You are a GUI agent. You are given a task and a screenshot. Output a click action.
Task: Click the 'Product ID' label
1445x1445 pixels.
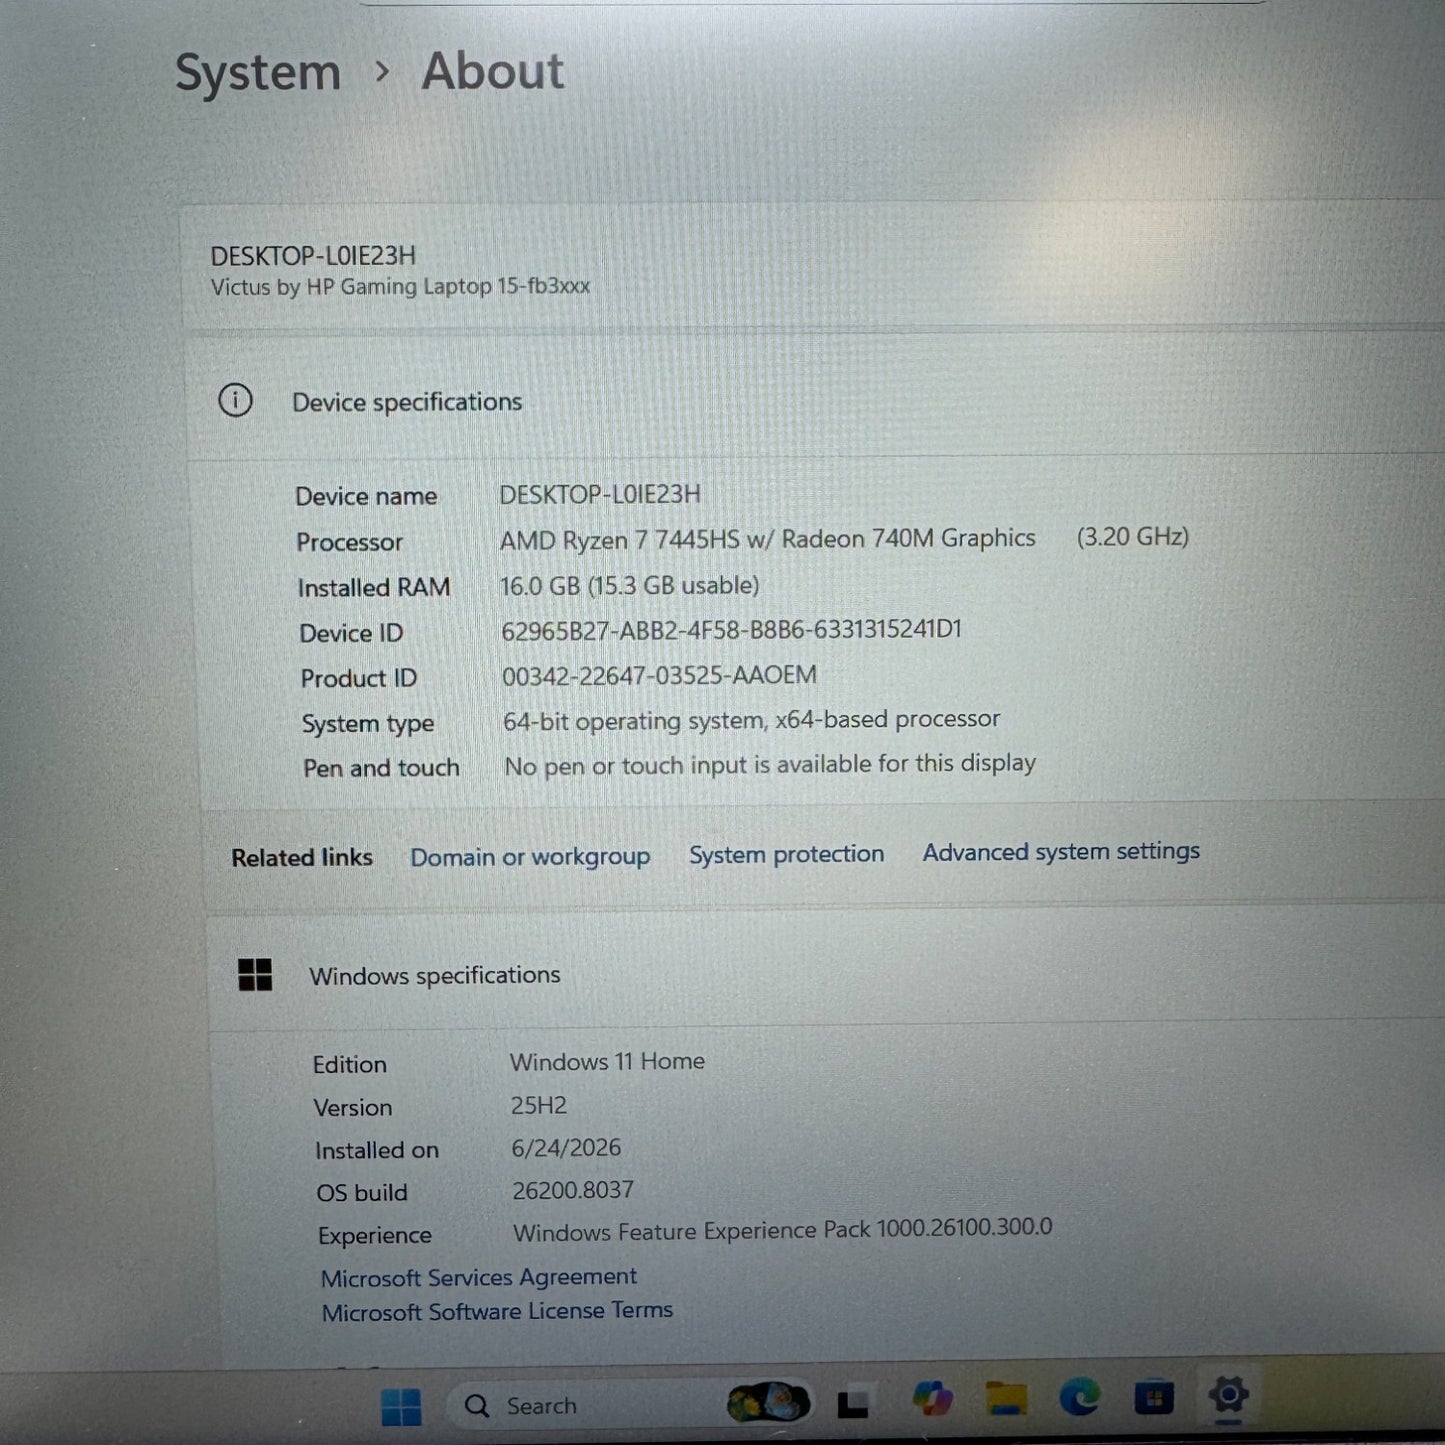(x=359, y=678)
